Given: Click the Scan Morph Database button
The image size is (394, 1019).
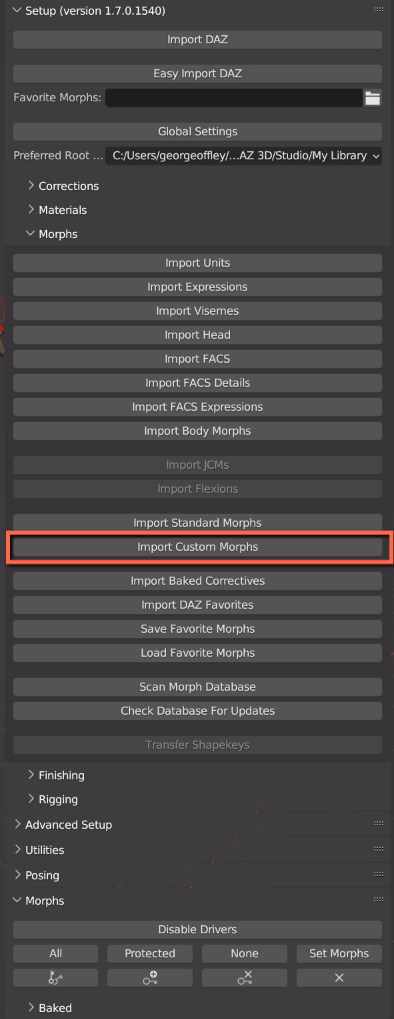Looking at the screenshot, I should 198,687.
